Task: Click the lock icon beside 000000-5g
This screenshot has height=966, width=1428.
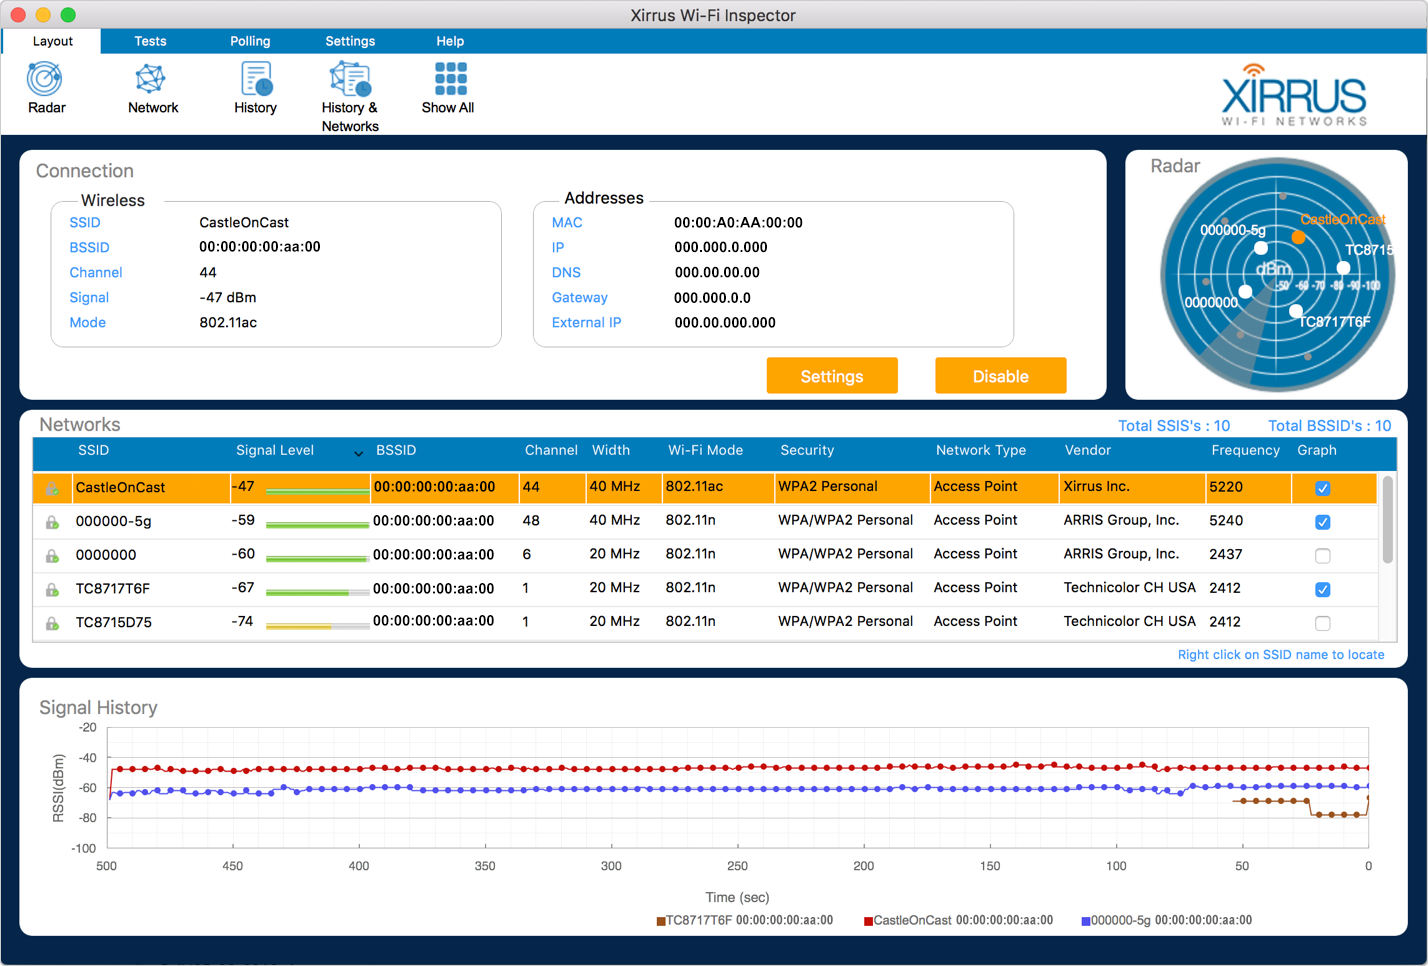Action: point(52,522)
